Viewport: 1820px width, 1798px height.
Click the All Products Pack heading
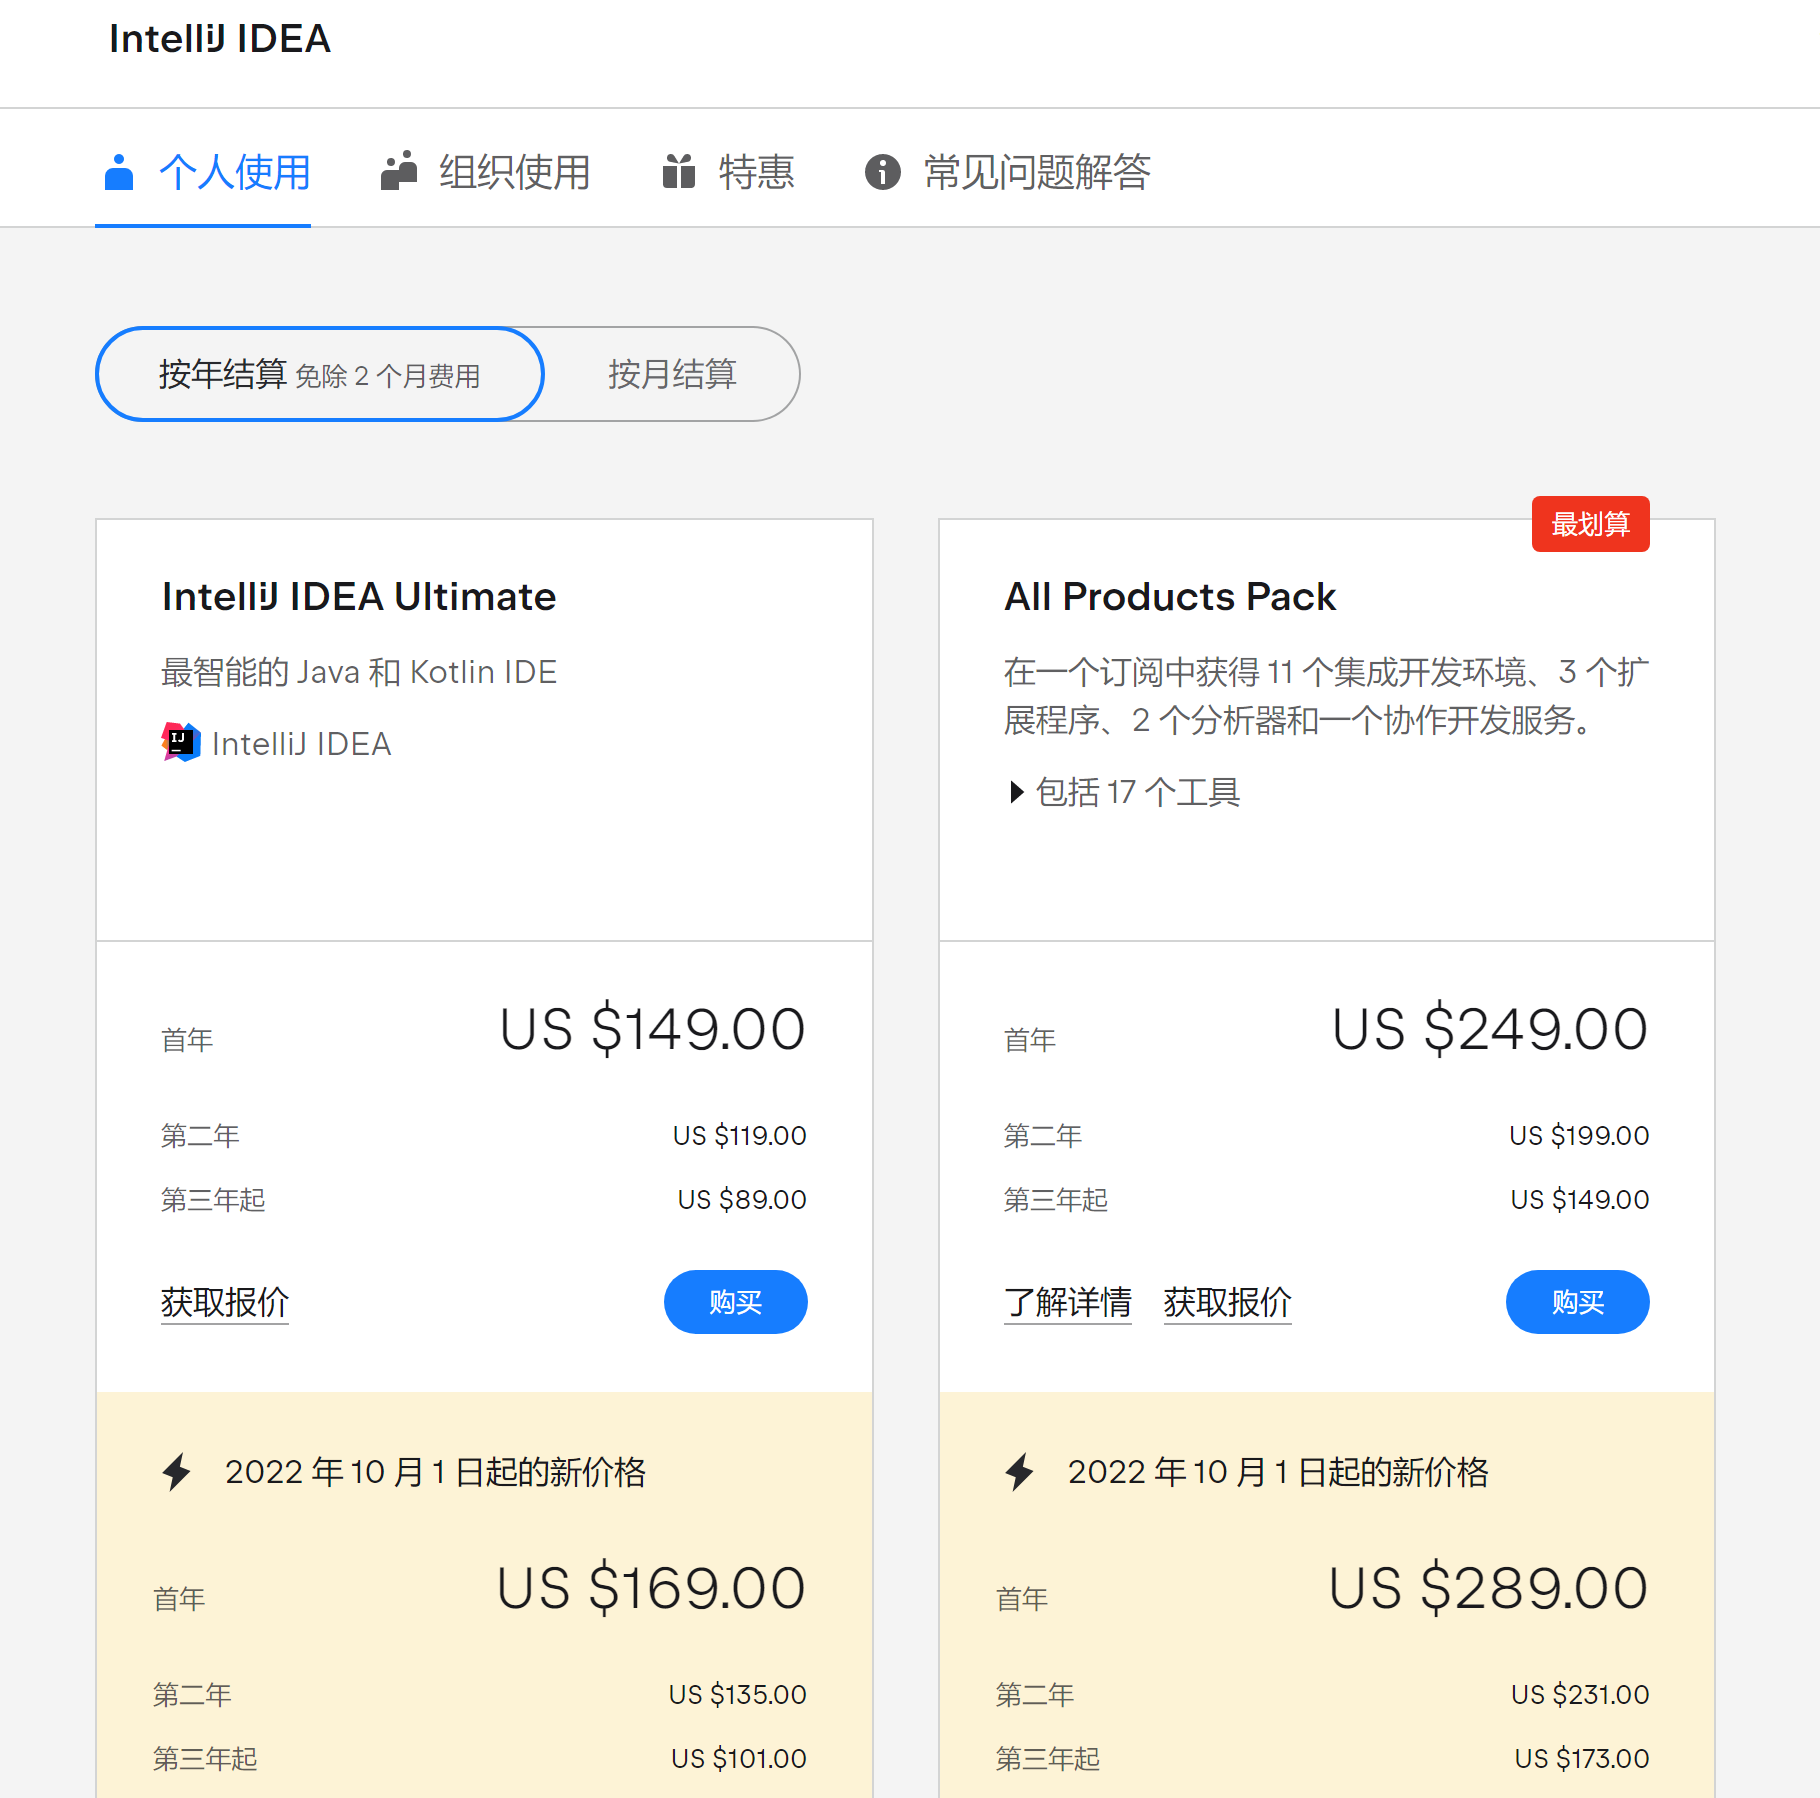(x=1170, y=597)
